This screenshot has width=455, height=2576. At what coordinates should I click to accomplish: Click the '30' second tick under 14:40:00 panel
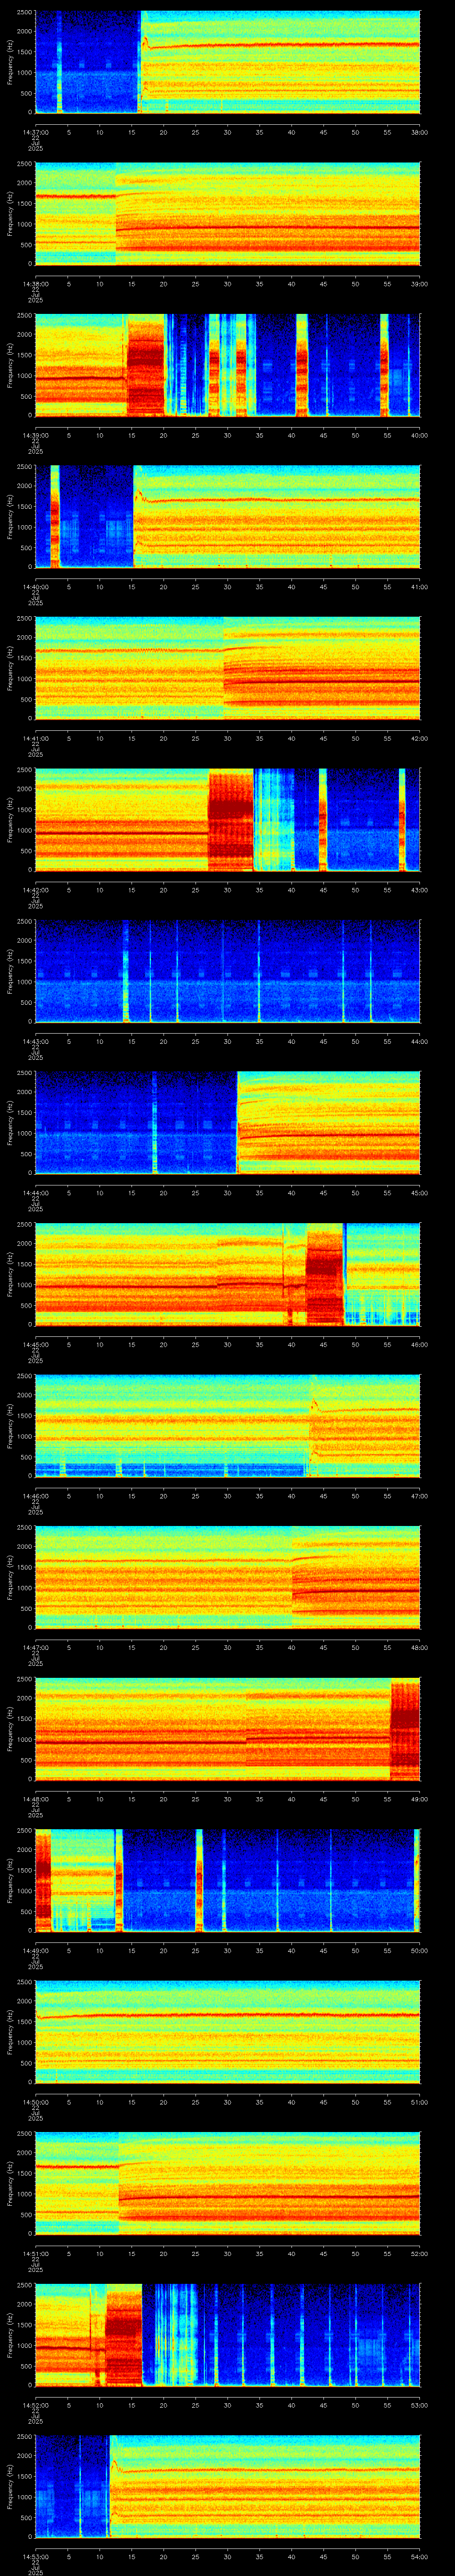point(228,586)
